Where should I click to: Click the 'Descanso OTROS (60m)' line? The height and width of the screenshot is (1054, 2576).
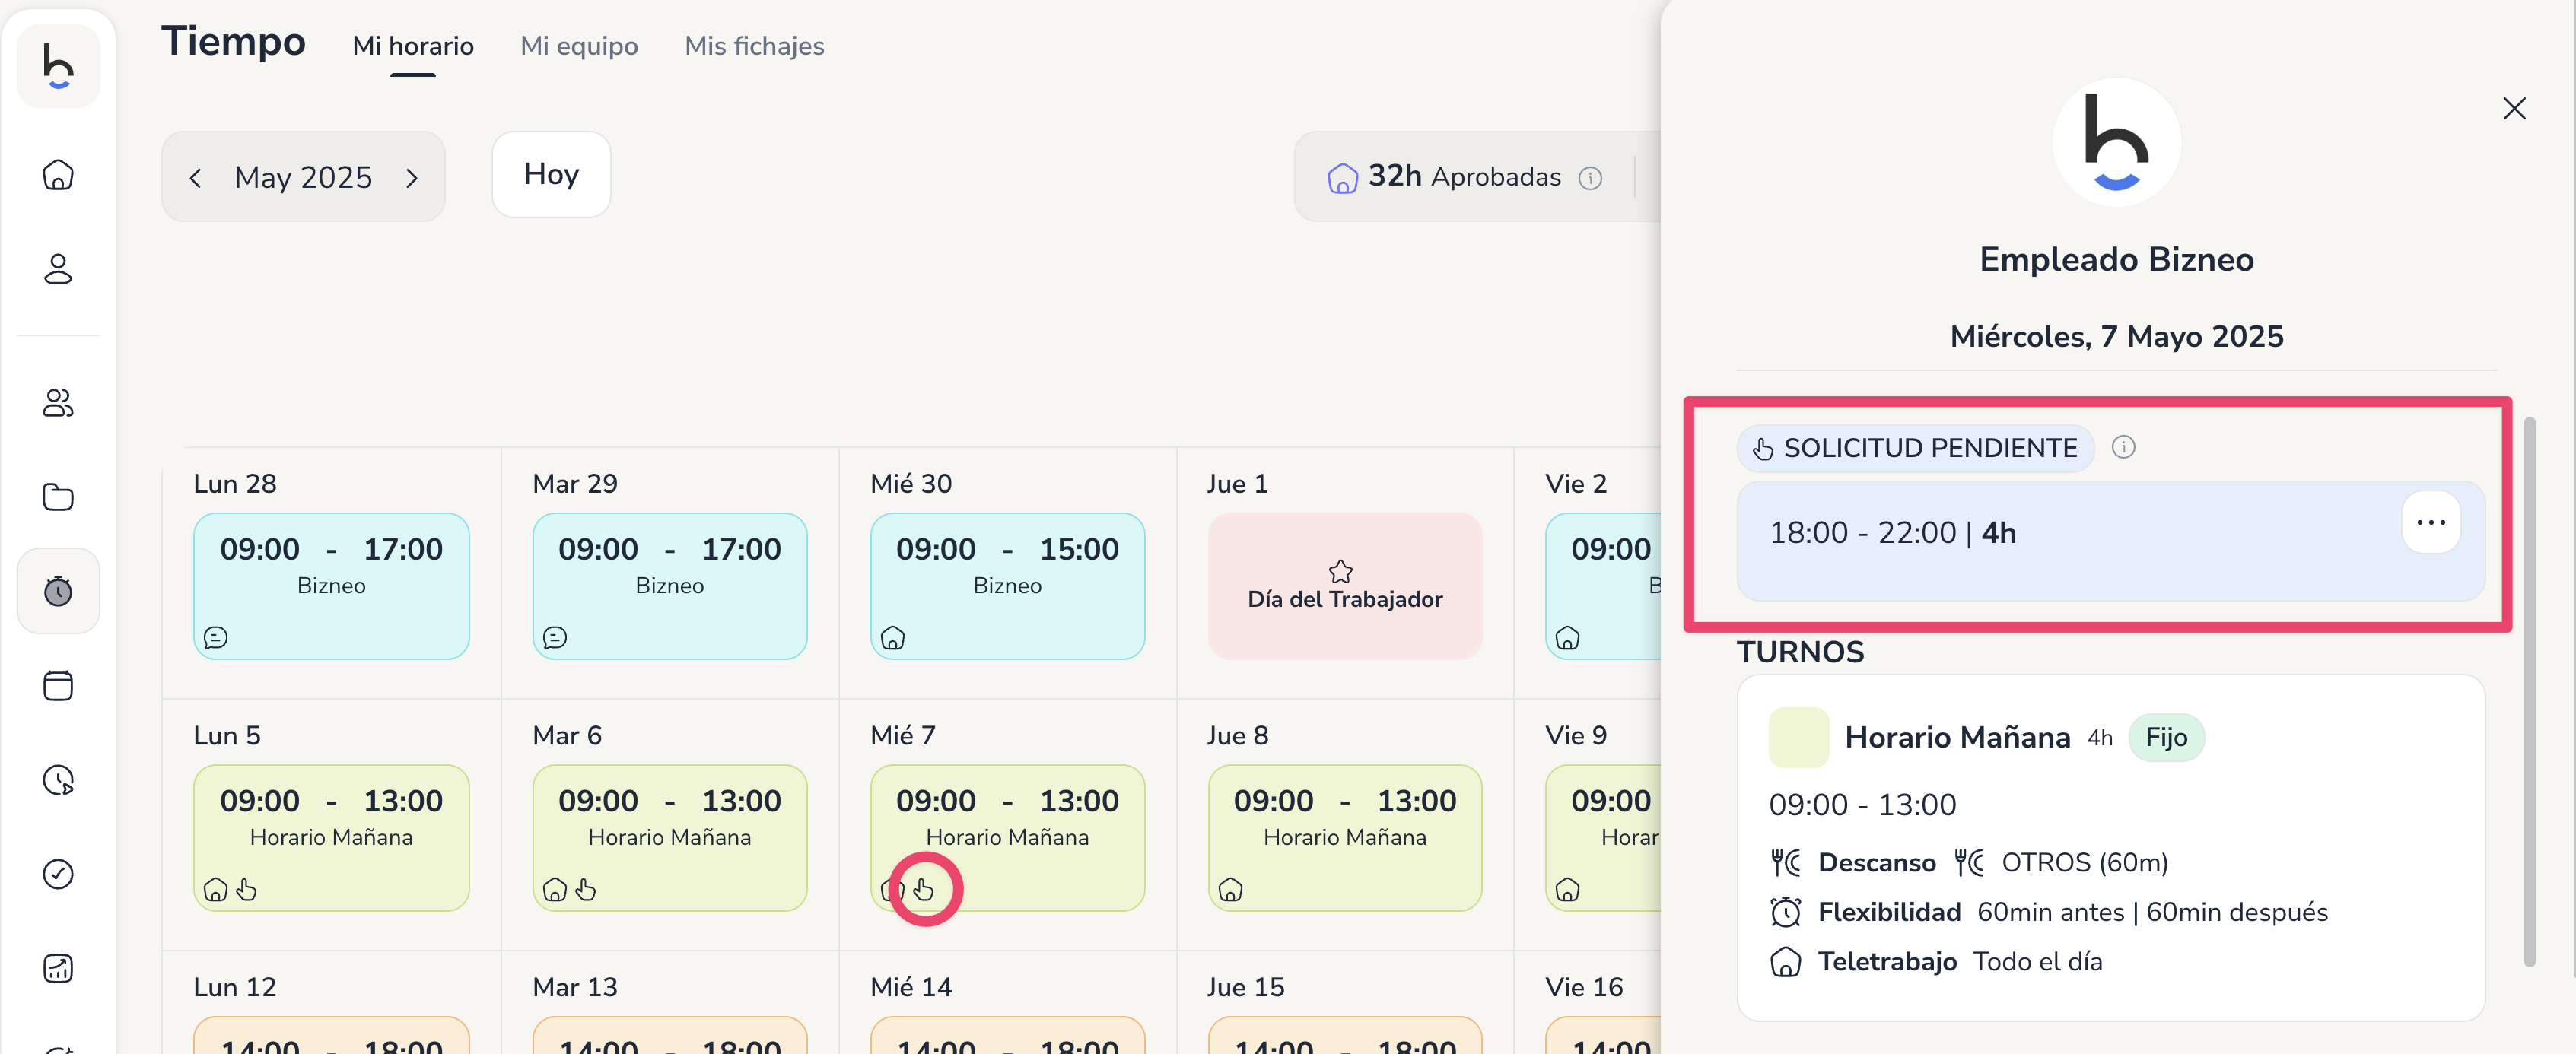[1969, 863]
